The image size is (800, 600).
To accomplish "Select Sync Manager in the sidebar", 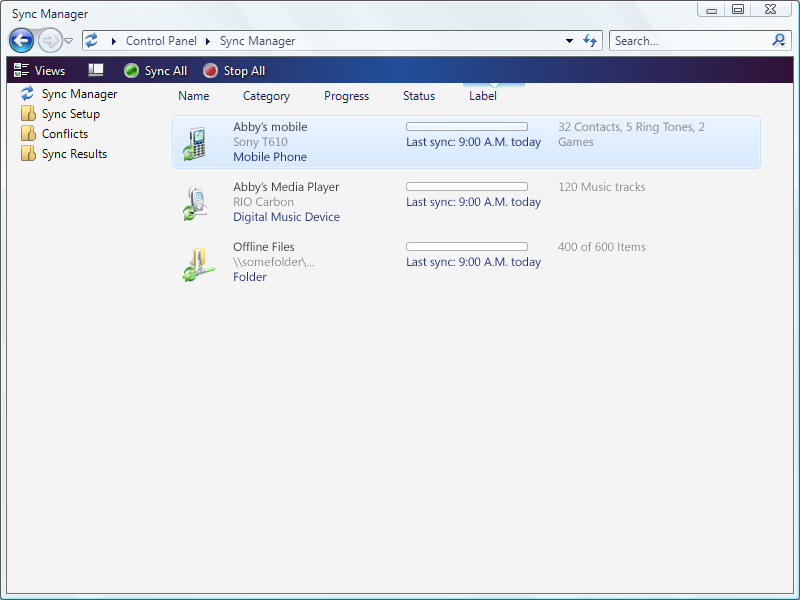I will tap(79, 94).
